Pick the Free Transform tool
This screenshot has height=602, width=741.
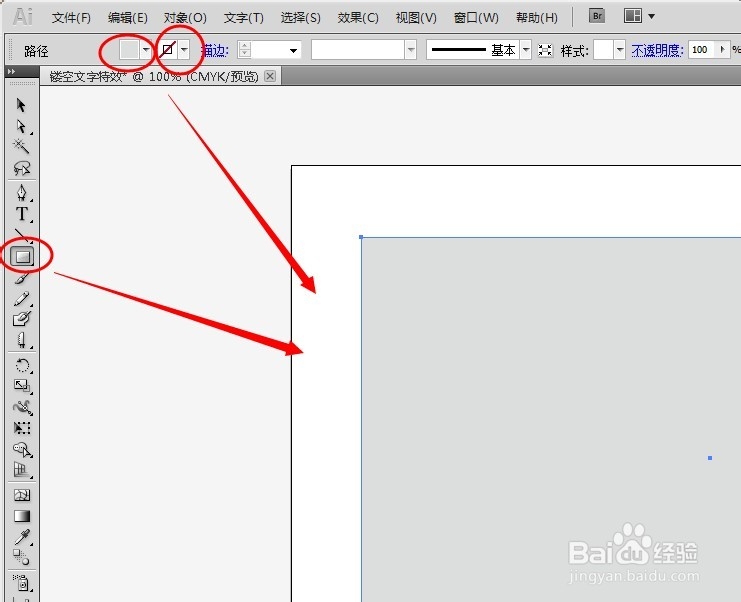pyautogui.click(x=22, y=428)
